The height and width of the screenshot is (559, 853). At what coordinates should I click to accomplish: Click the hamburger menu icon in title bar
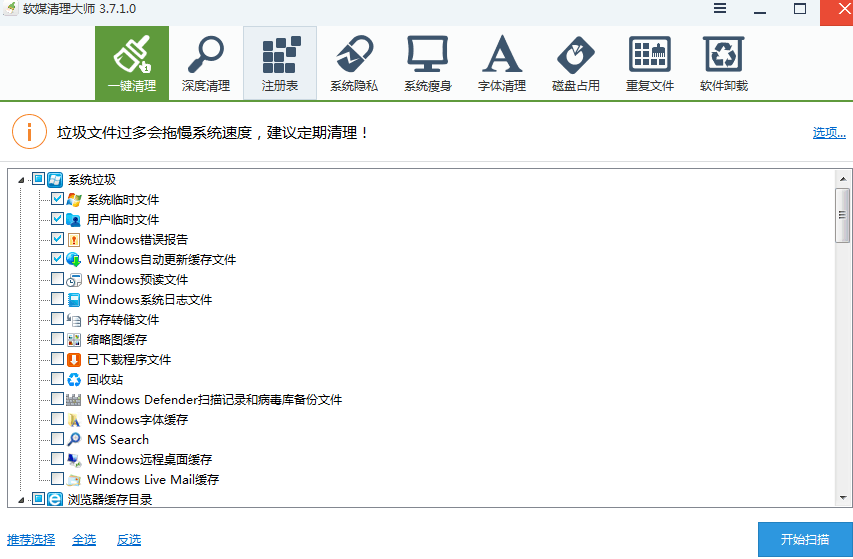[720, 8]
